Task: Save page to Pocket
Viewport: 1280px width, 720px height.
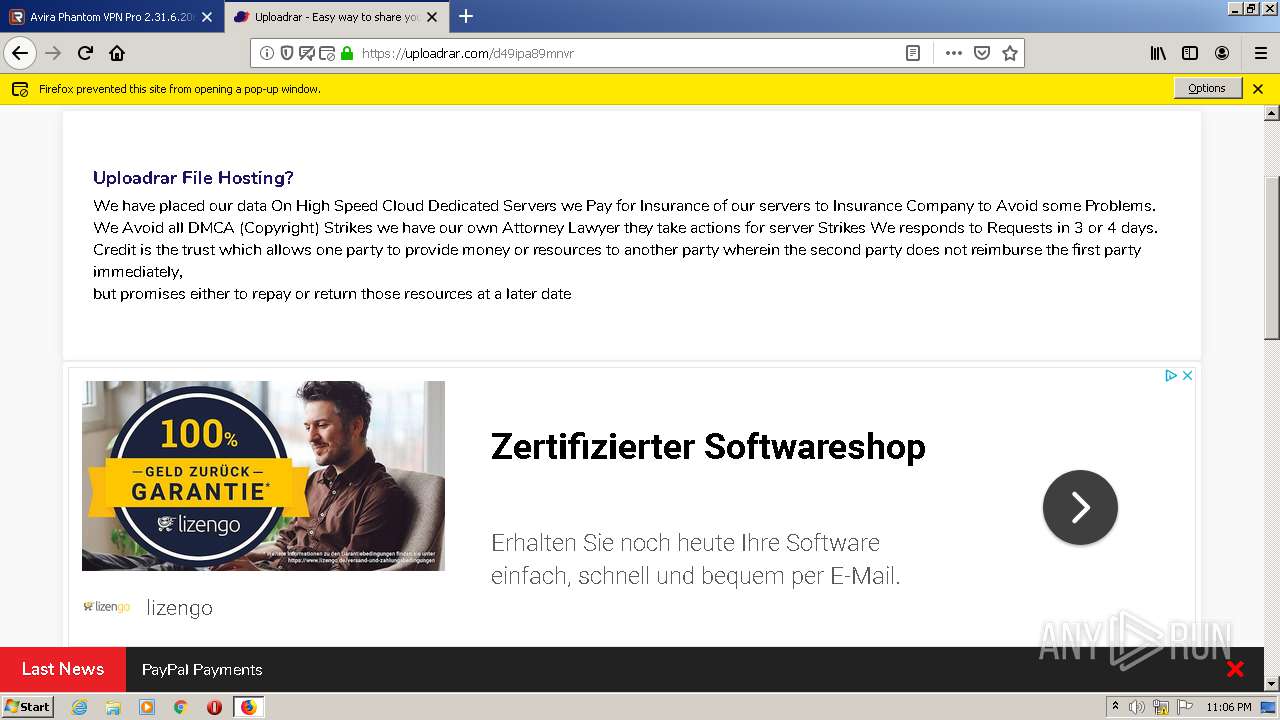Action: (x=982, y=53)
